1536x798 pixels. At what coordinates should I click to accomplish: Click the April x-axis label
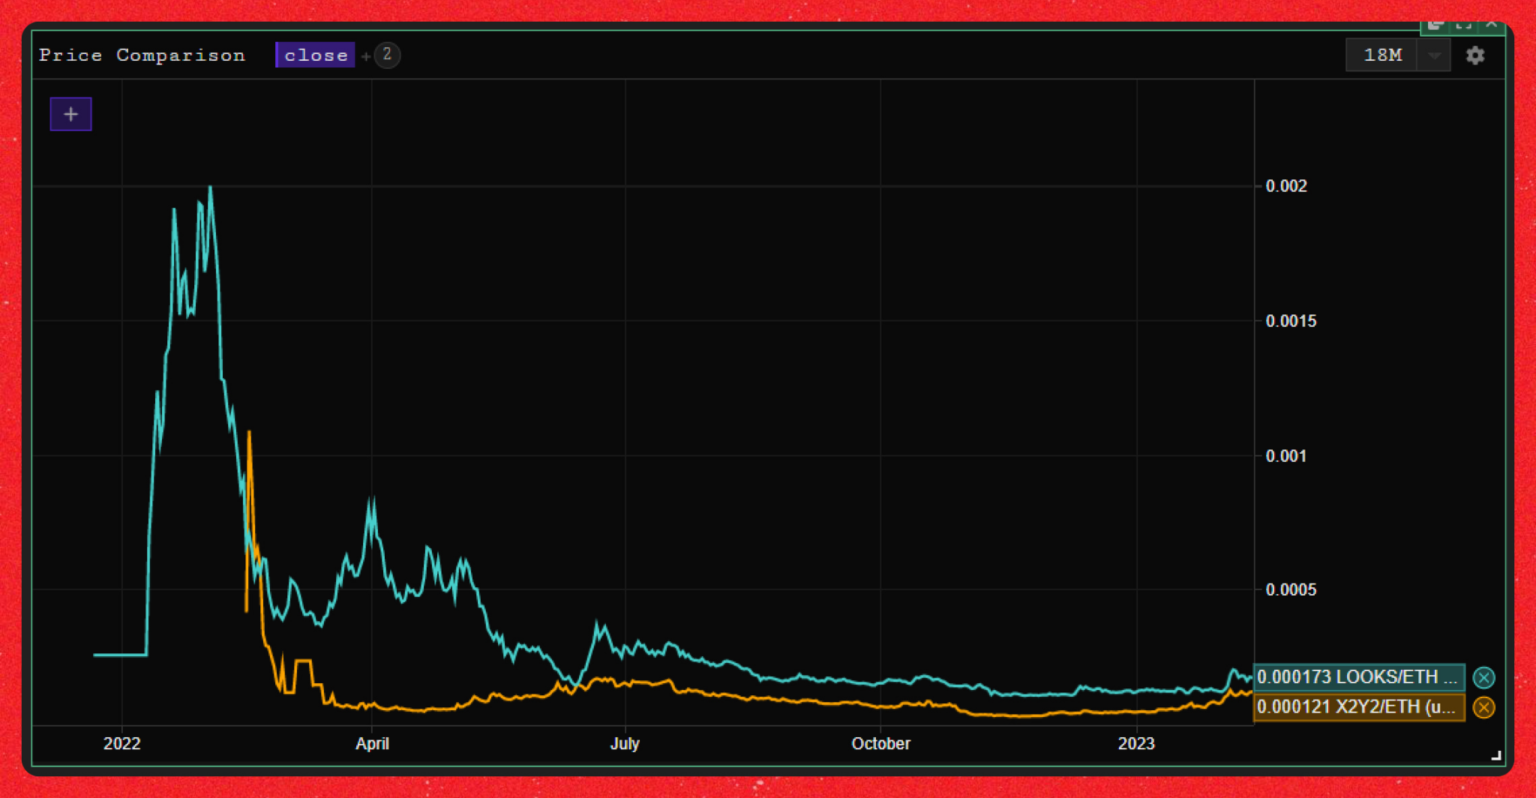372,744
